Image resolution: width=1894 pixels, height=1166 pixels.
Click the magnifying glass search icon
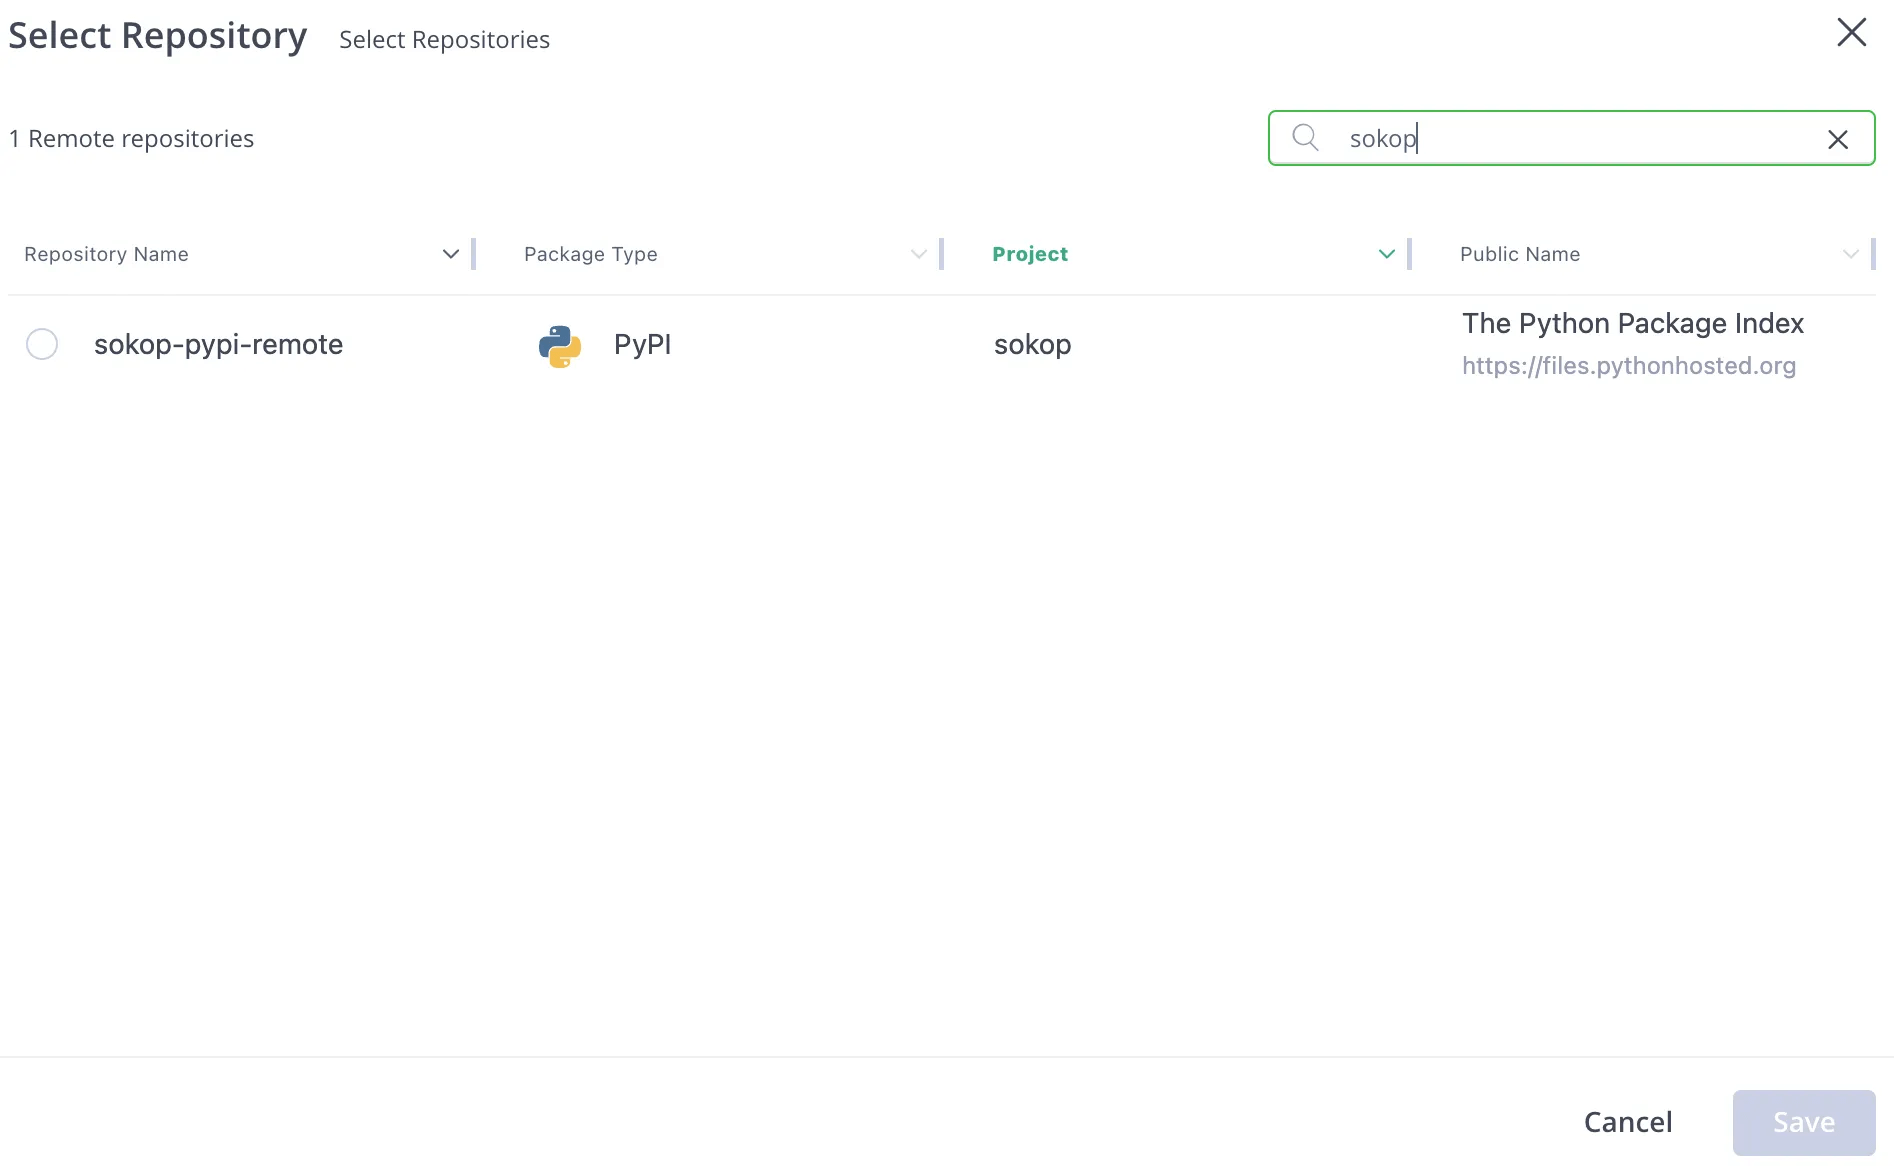point(1305,138)
